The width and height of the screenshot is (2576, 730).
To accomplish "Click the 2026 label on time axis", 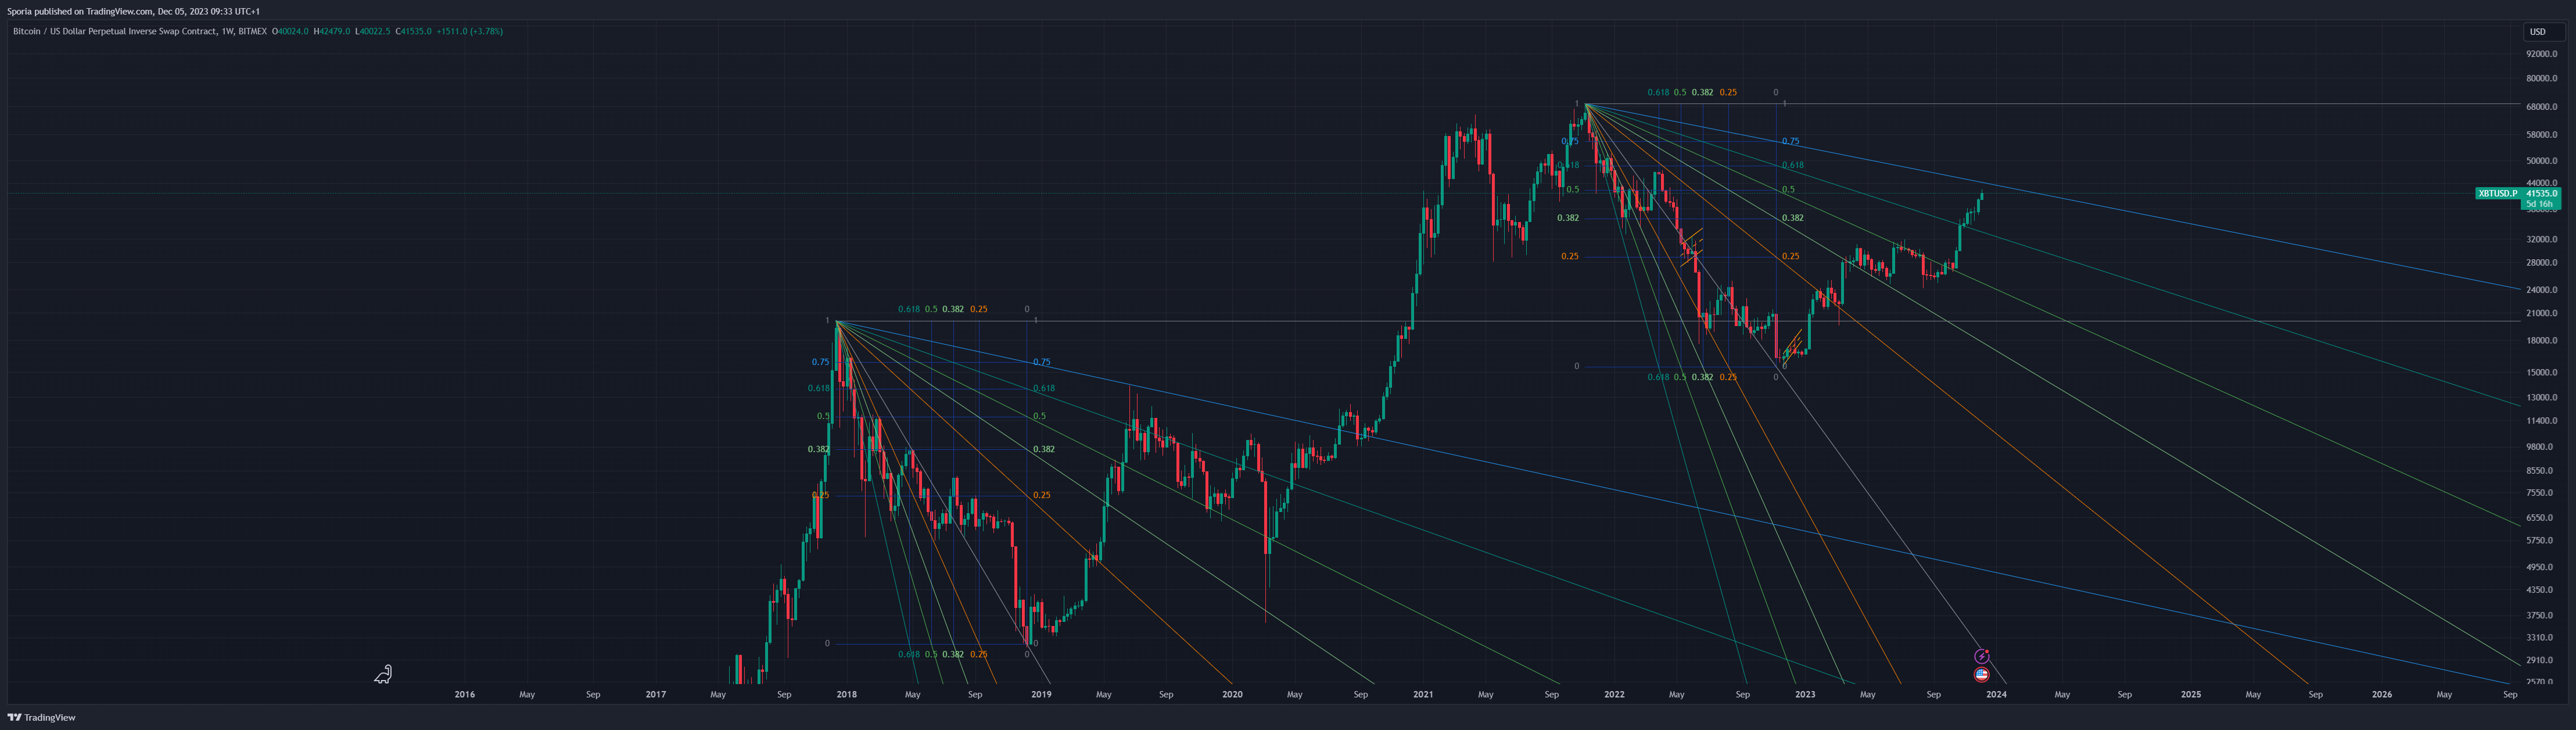I will click(x=2382, y=694).
